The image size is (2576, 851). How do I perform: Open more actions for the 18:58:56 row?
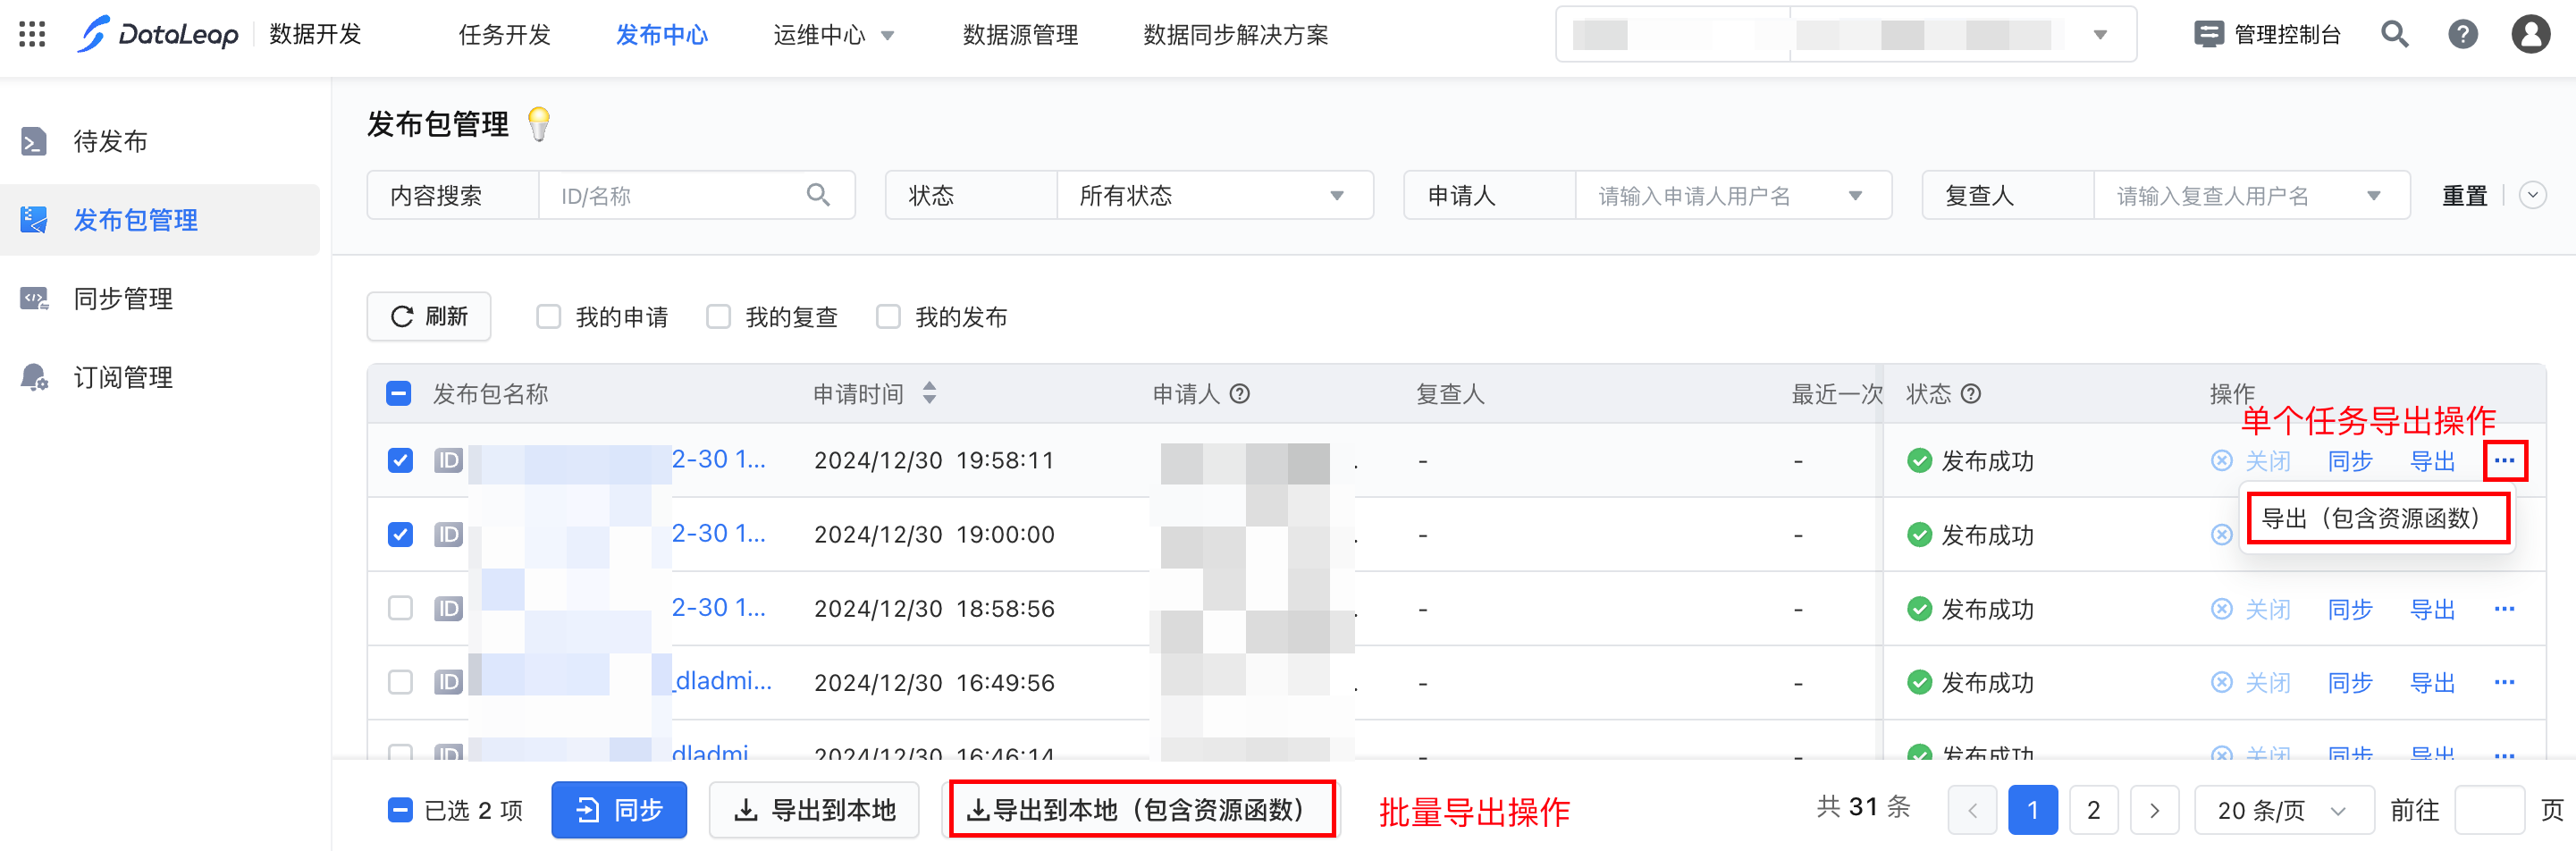coord(2504,609)
